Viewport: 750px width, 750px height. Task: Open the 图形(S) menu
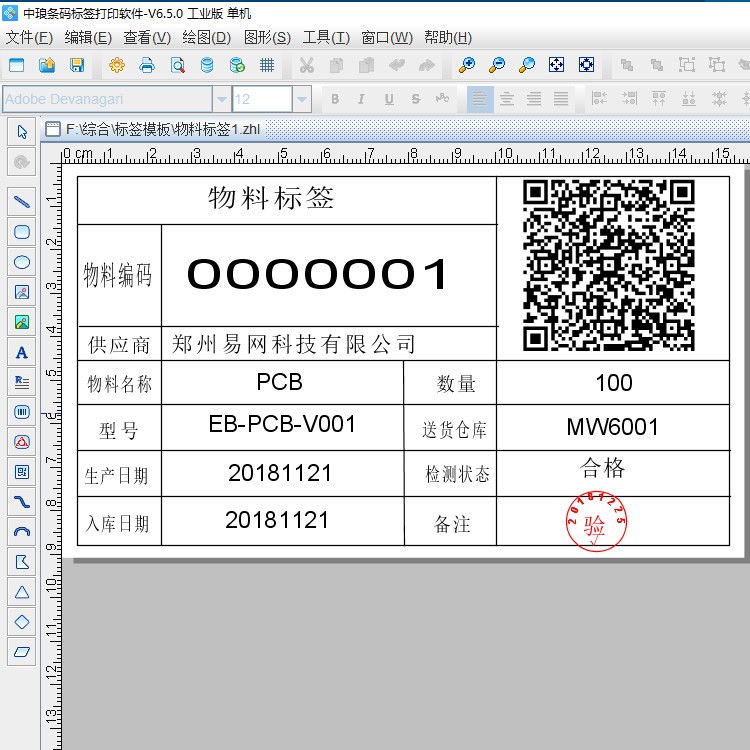pos(267,37)
